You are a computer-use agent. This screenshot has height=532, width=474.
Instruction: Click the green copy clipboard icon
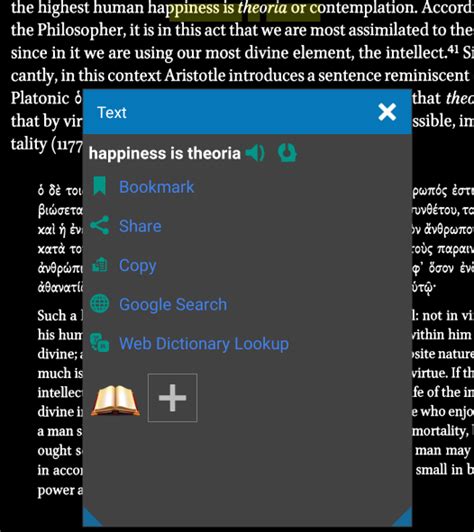coord(100,265)
